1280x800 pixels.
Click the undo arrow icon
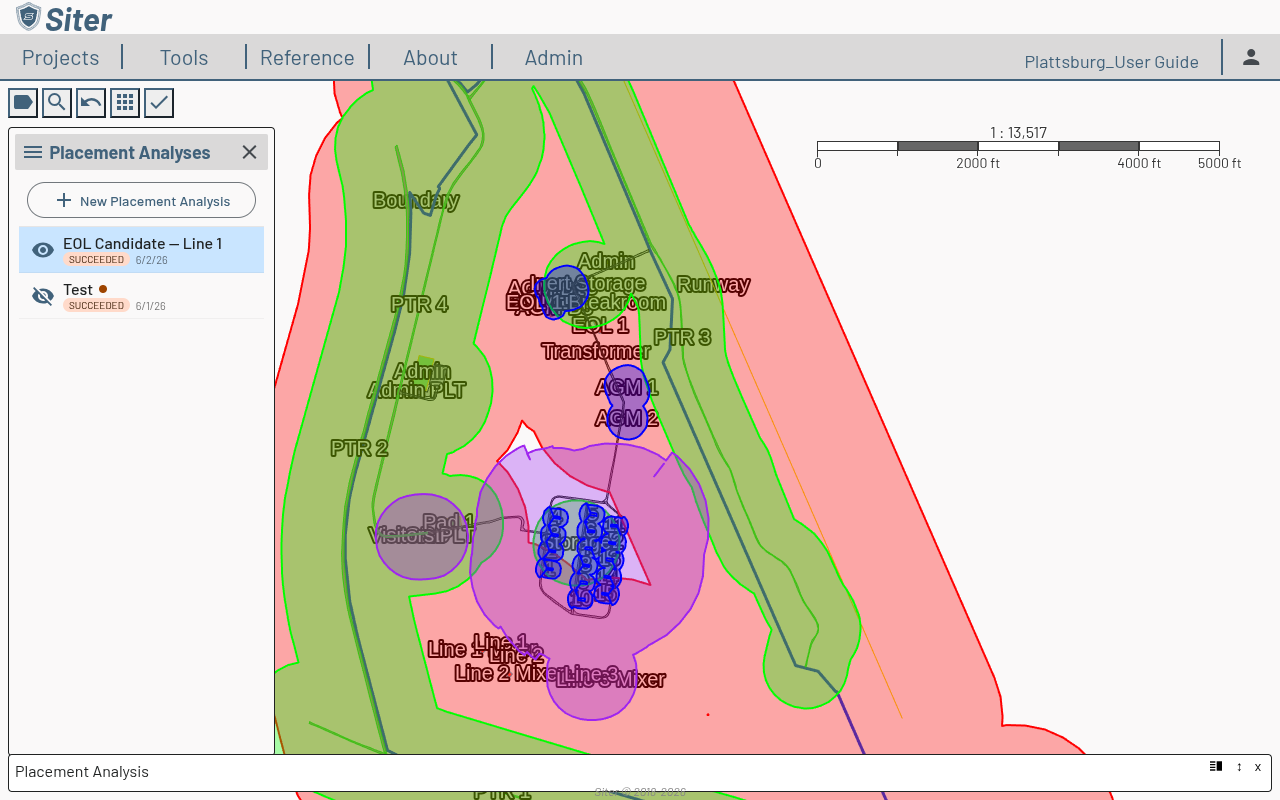point(91,102)
